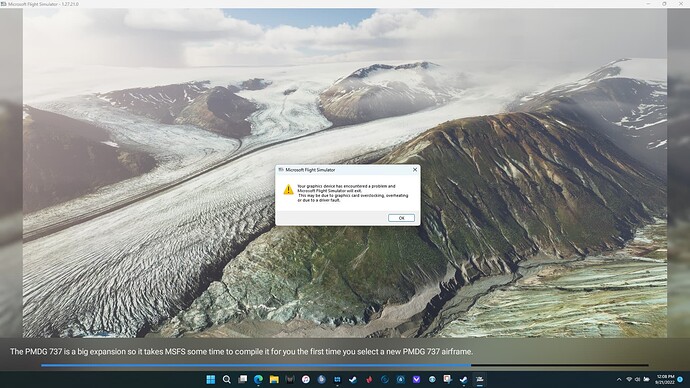This screenshot has width=690, height=388.
Task: Expand the hidden system tray icons chevron
Action: point(619,379)
